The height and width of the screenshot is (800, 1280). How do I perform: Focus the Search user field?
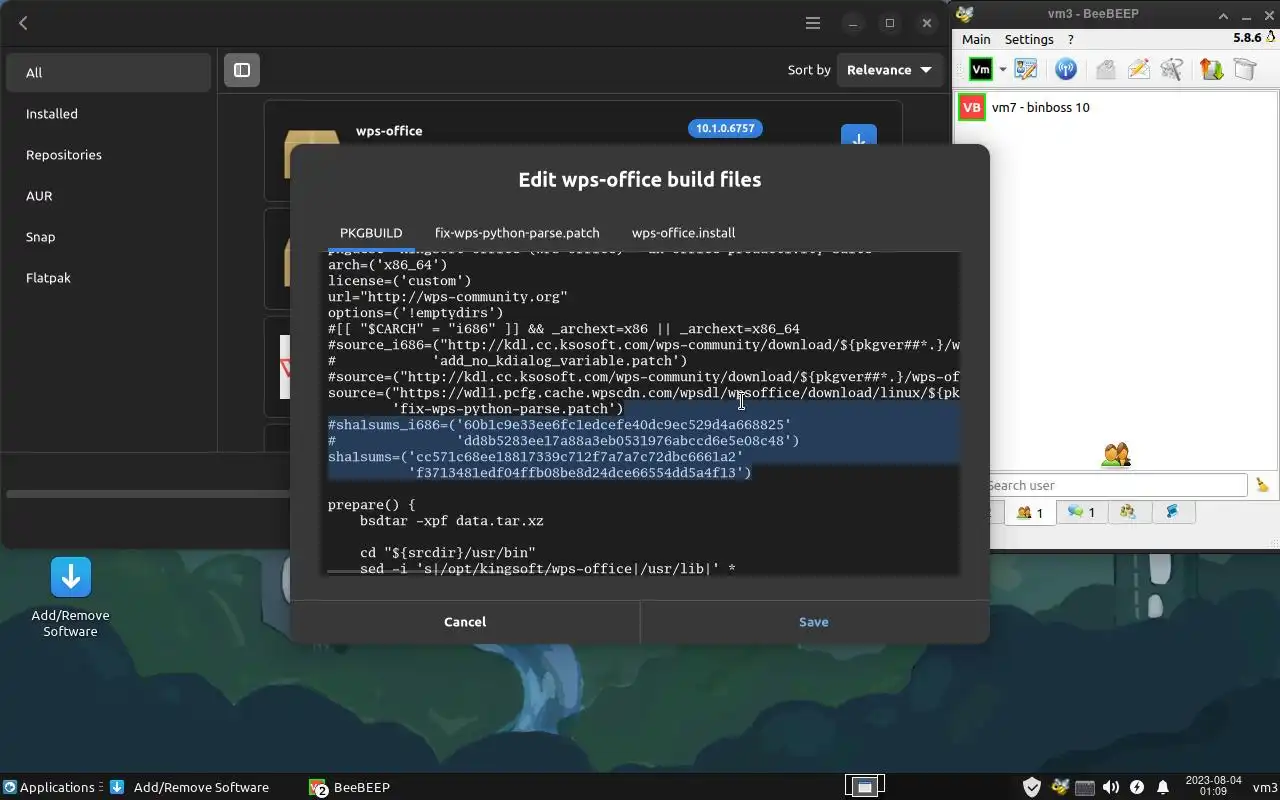(x=1116, y=485)
